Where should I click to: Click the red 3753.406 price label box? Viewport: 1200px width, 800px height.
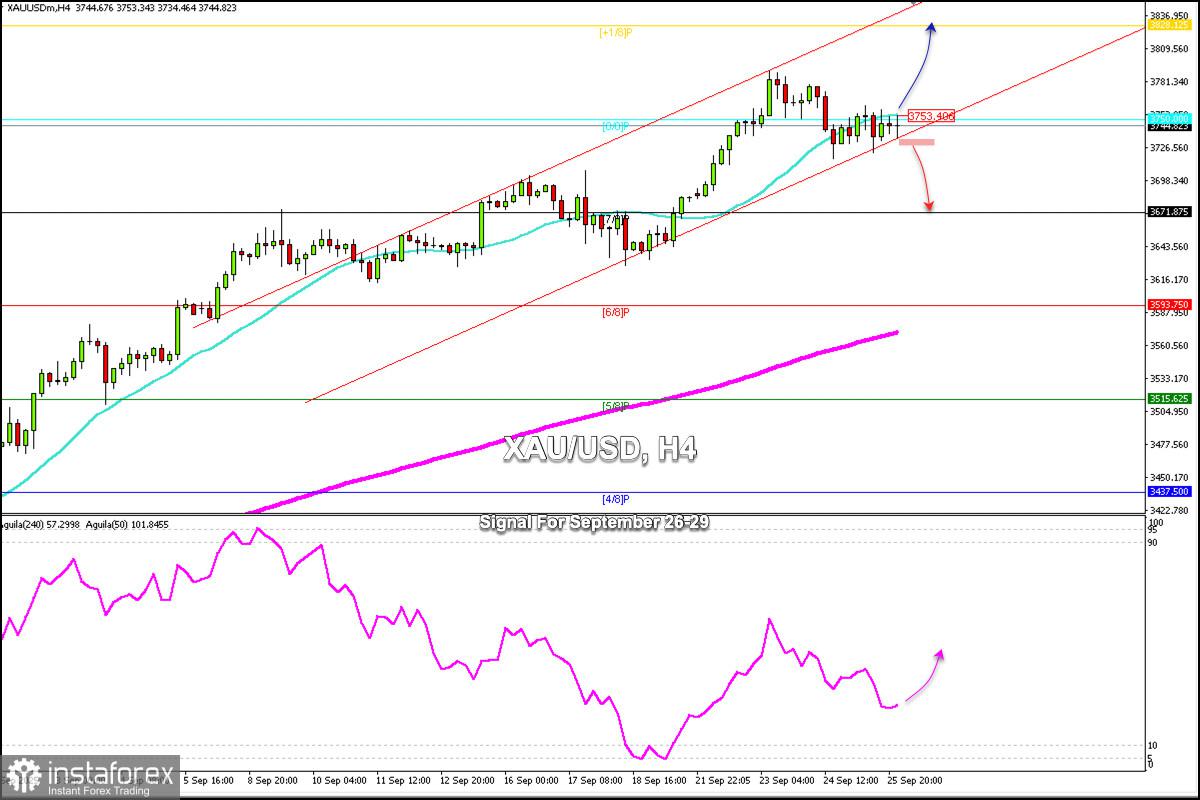(931, 116)
